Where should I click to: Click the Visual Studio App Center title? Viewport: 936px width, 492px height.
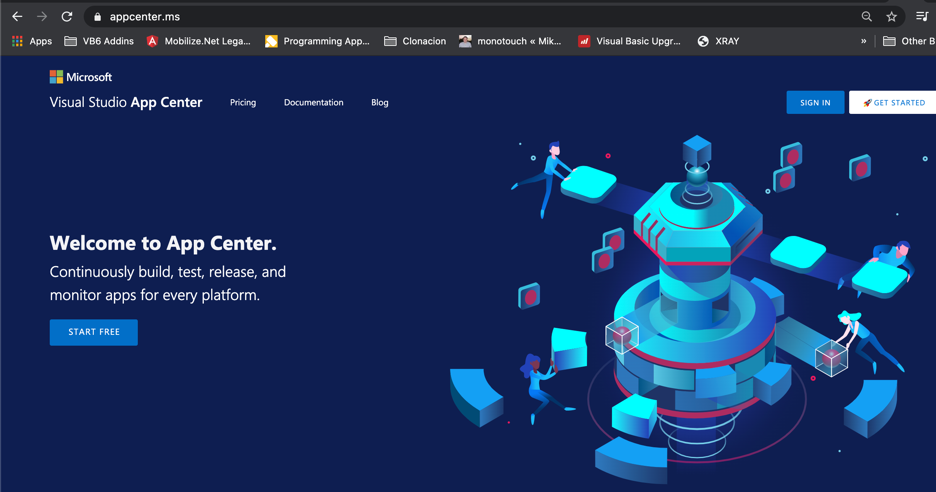point(126,103)
